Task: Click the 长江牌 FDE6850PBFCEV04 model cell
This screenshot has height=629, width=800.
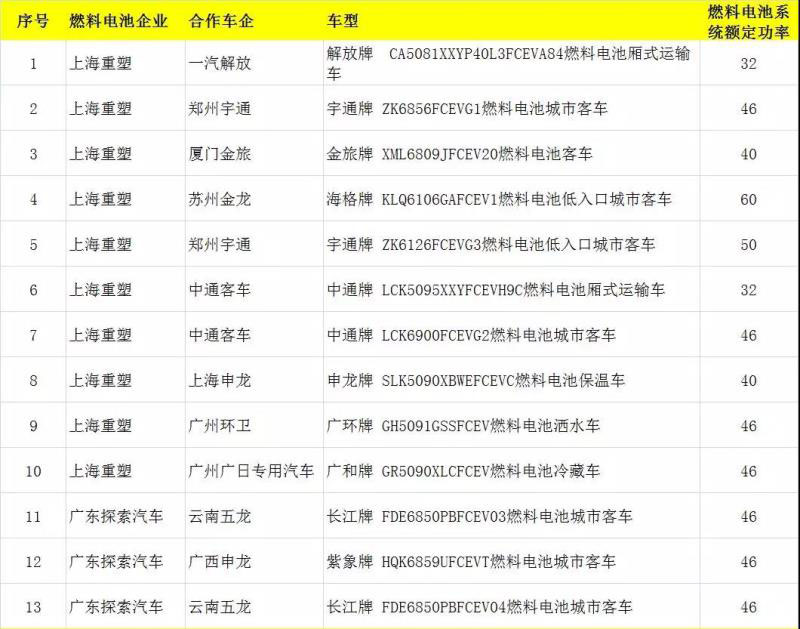Action: tap(479, 606)
